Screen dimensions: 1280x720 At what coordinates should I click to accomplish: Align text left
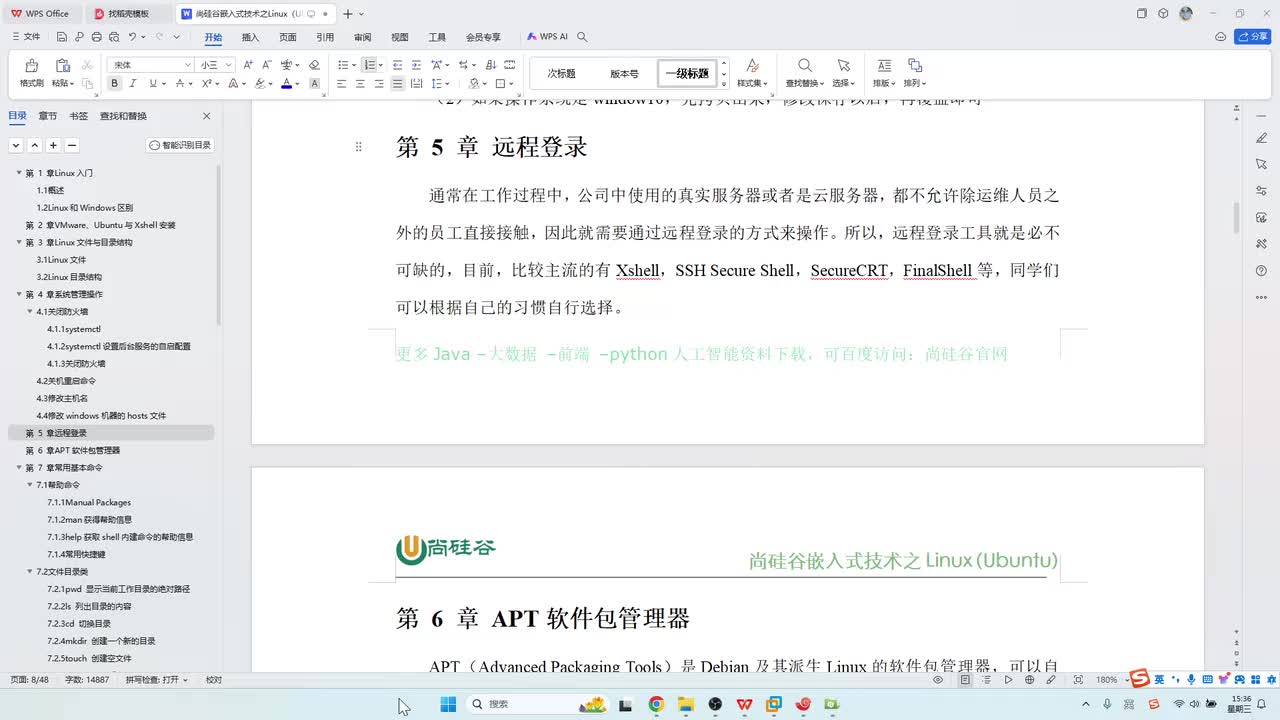341,84
